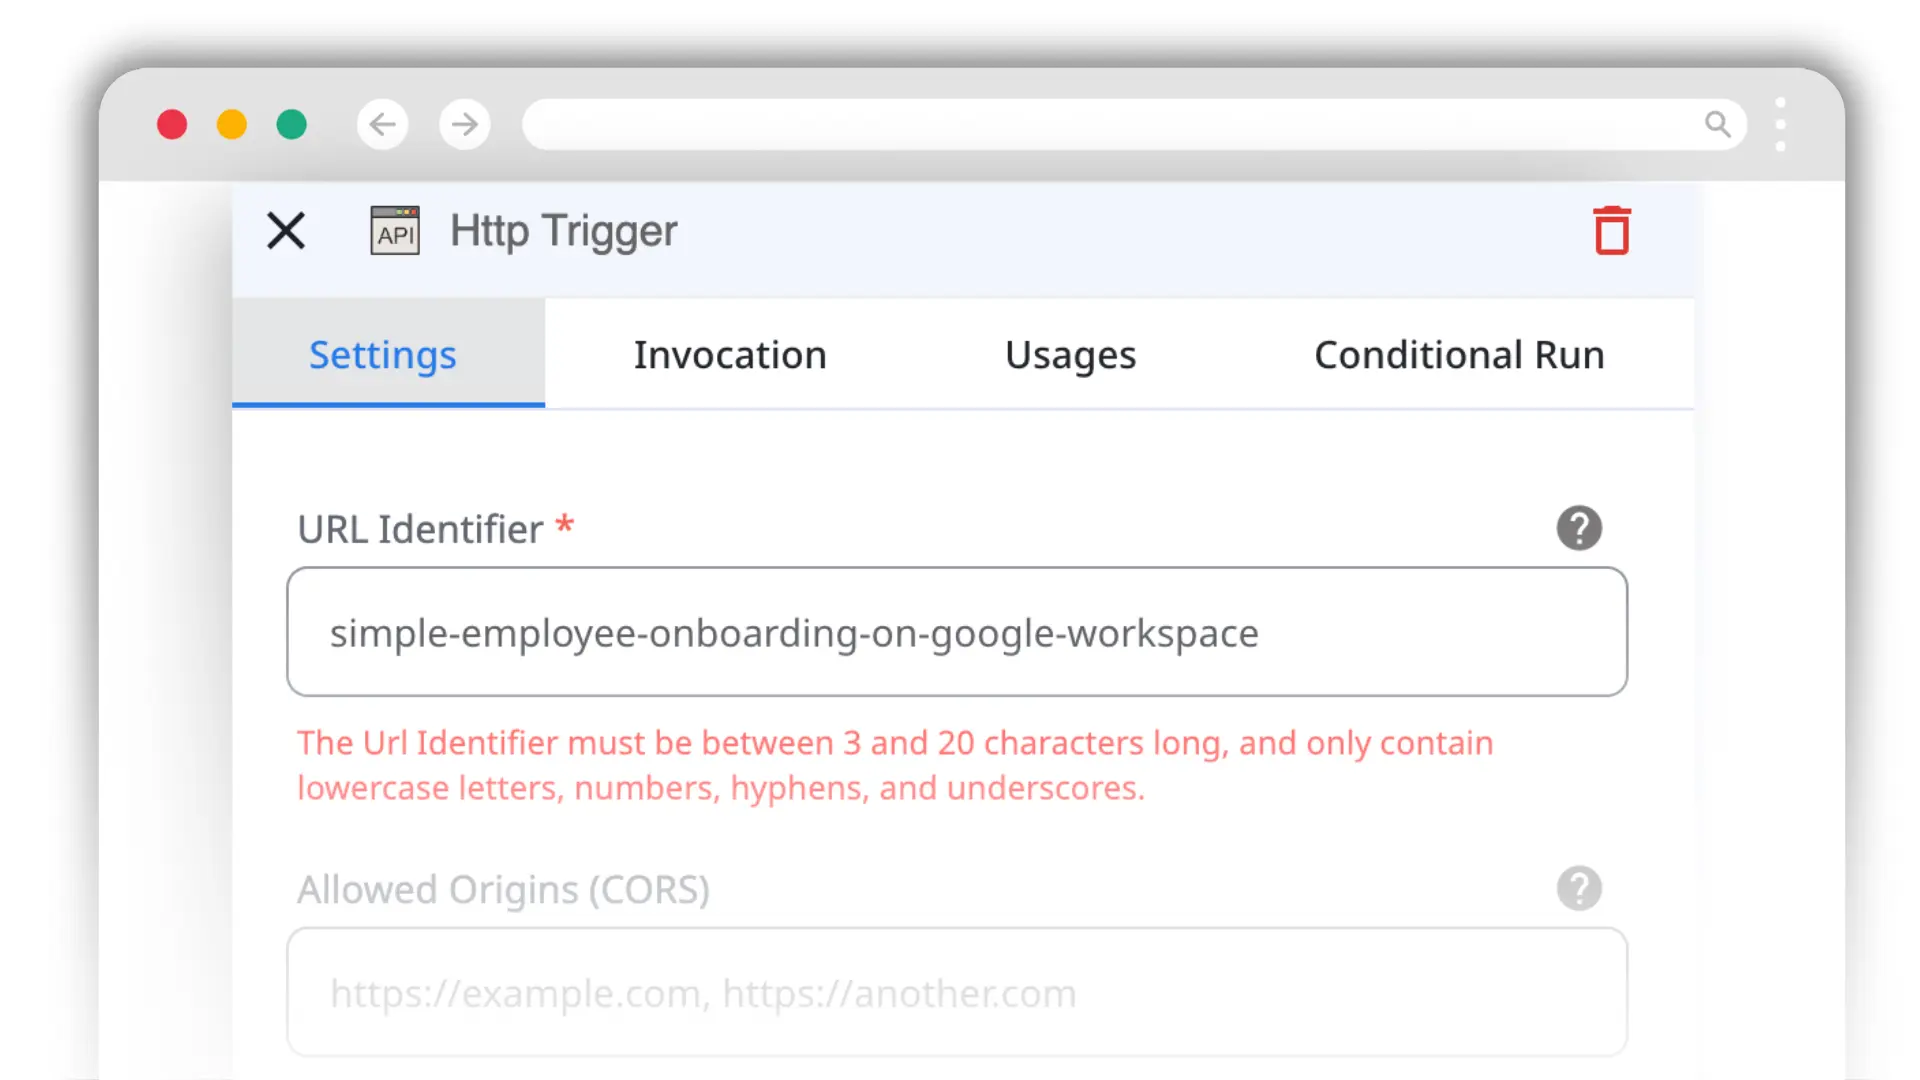Viewport: 1920px width, 1080px height.
Task: Switch to Conditional Run tab
Action: (x=1458, y=355)
